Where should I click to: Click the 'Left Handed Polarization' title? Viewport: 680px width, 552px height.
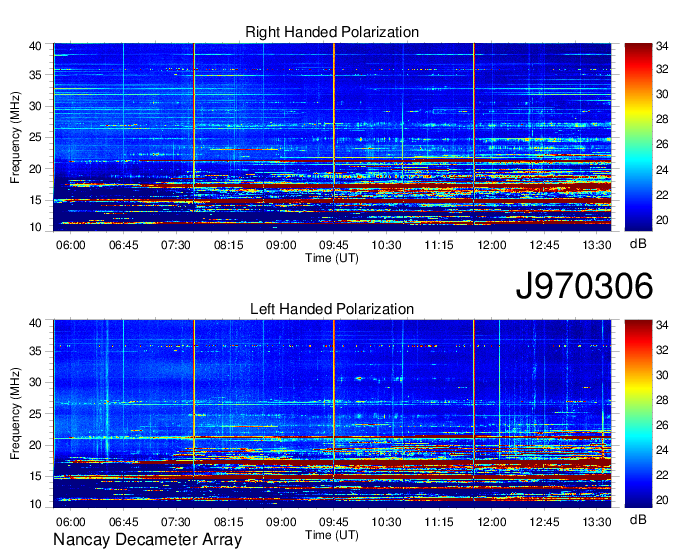pyautogui.click(x=332, y=309)
